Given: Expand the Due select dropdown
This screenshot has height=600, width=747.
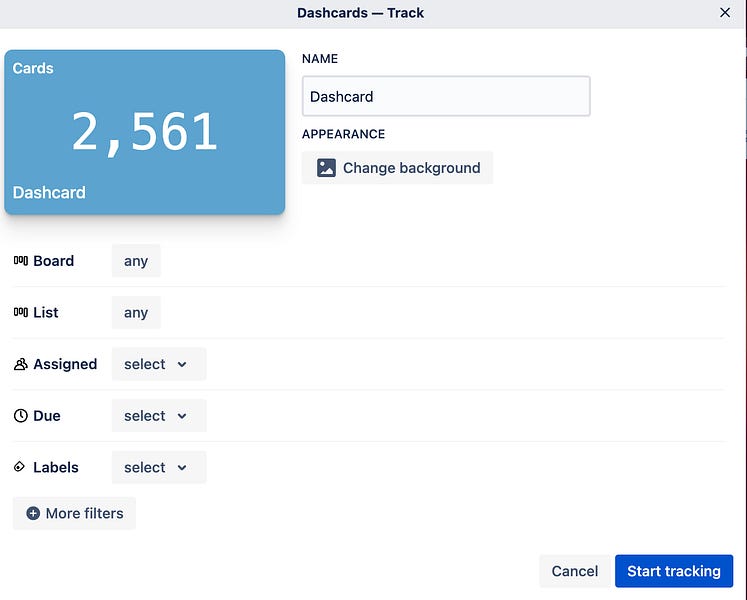Looking at the screenshot, I should pyautogui.click(x=159, y=416).
